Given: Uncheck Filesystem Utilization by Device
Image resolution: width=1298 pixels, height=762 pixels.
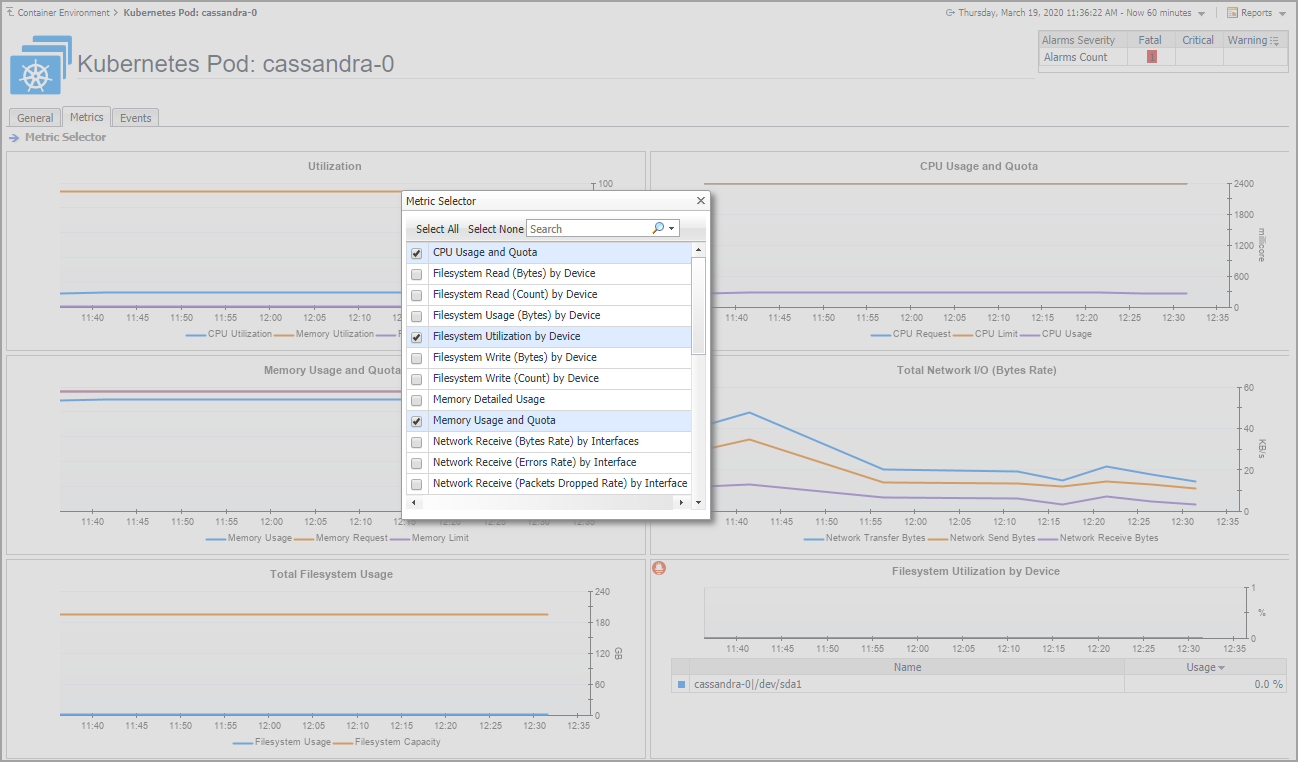Looking at the screenshot, I should pyautogui.click(x=416, y=337).
